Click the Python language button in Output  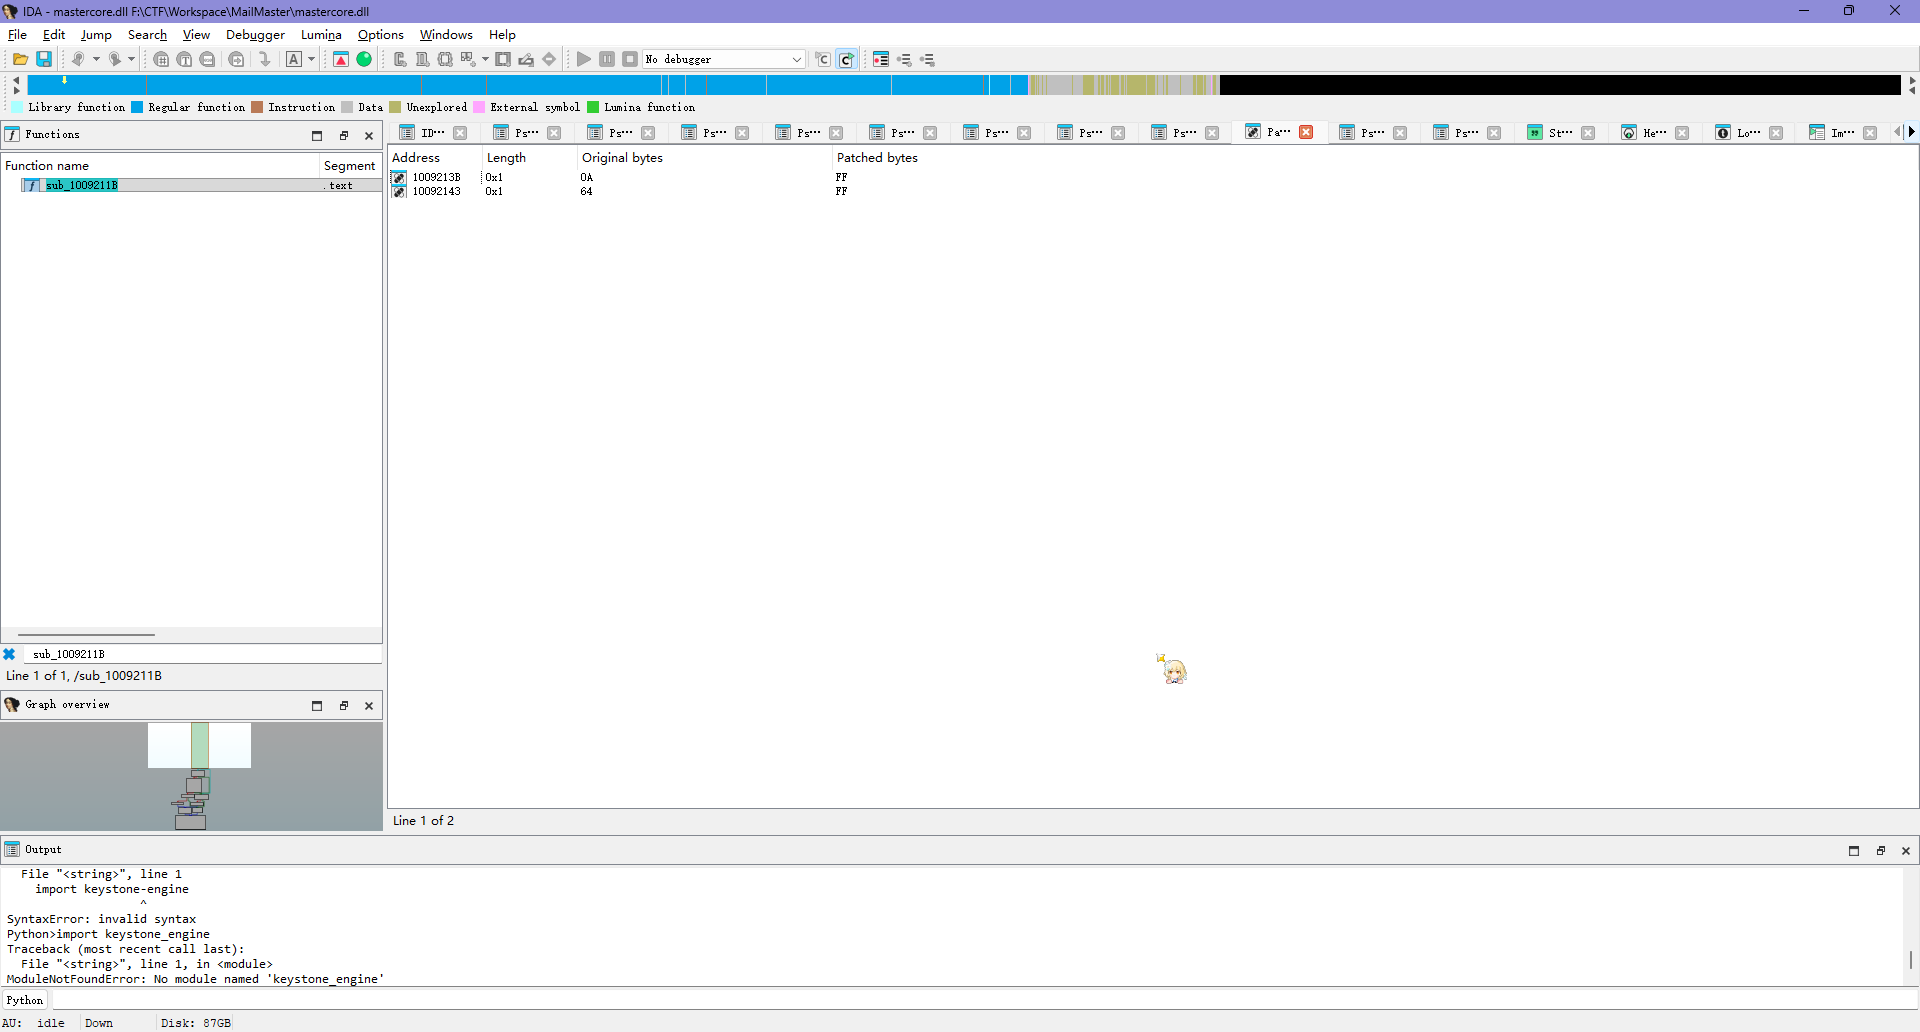[x=25, y=1000]
